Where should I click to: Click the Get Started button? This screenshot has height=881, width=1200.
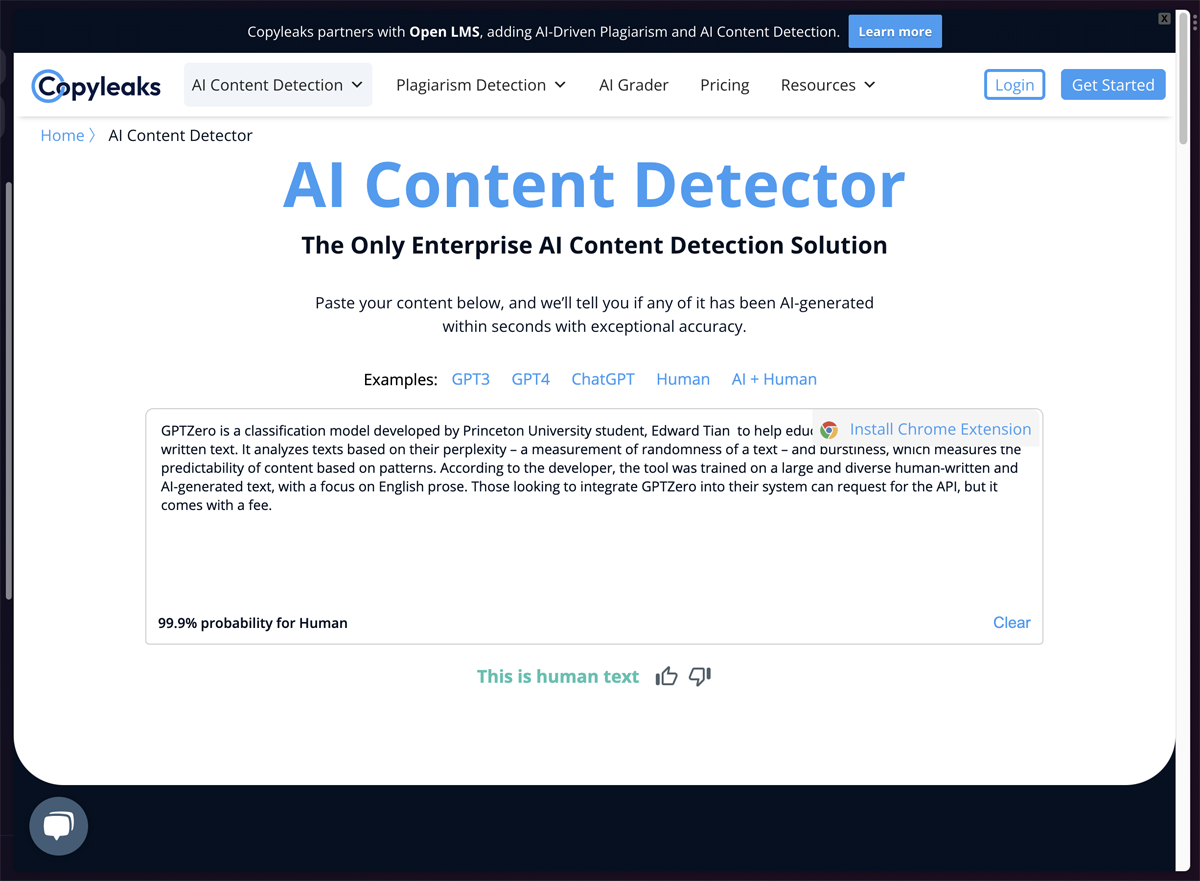coord(1112,84)
